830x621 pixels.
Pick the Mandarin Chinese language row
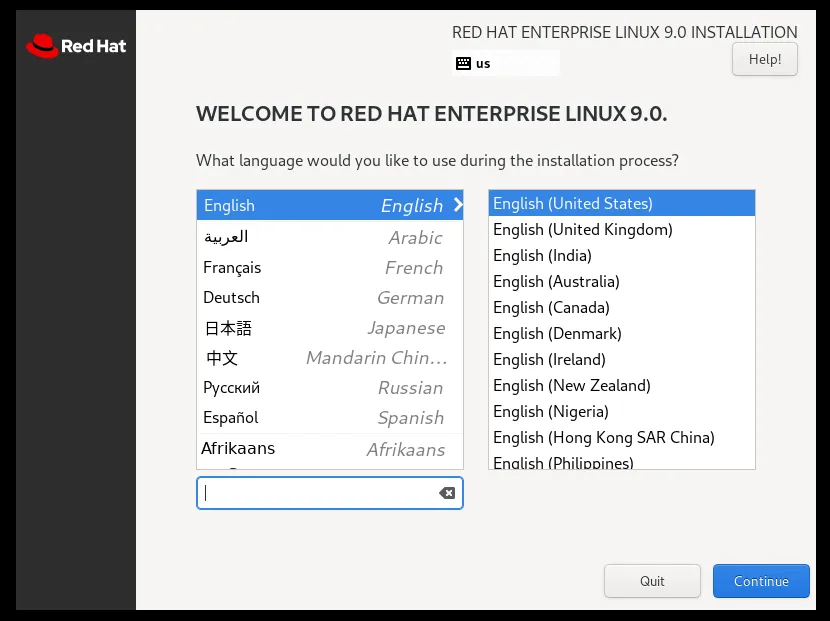click(x=330, y=358)
